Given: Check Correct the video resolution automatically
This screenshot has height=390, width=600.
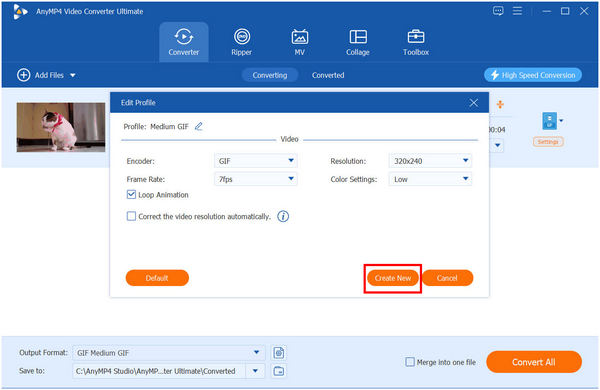Looking at the screenshot, I should (131, 216).
